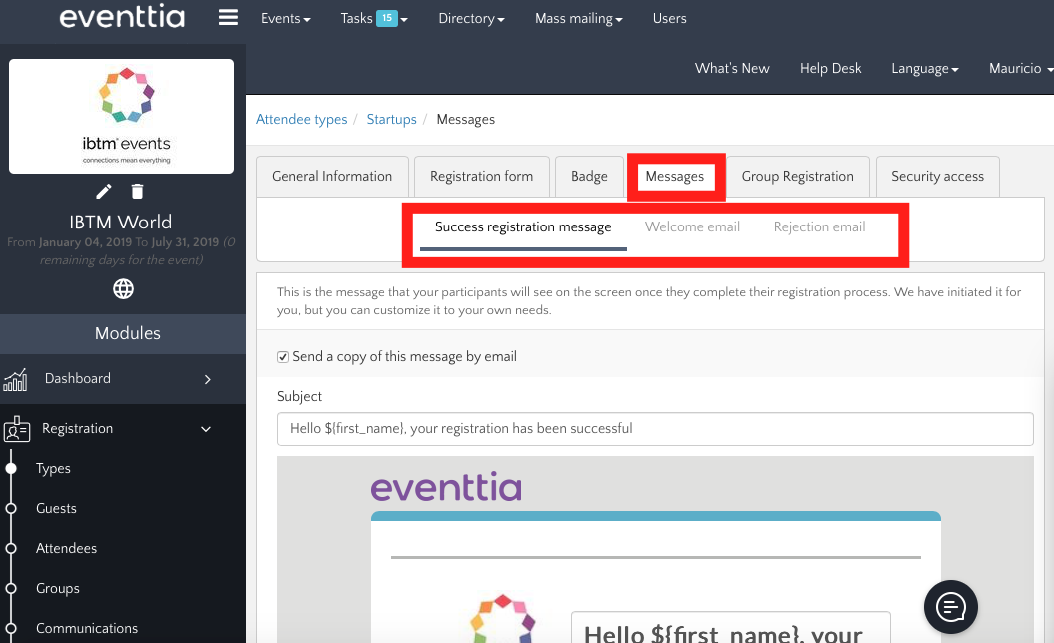Image resolution: width=1054 pixels, height=643 pixels.
Task: Click the pencil edit event icon
Action: (x=104, y=191)
